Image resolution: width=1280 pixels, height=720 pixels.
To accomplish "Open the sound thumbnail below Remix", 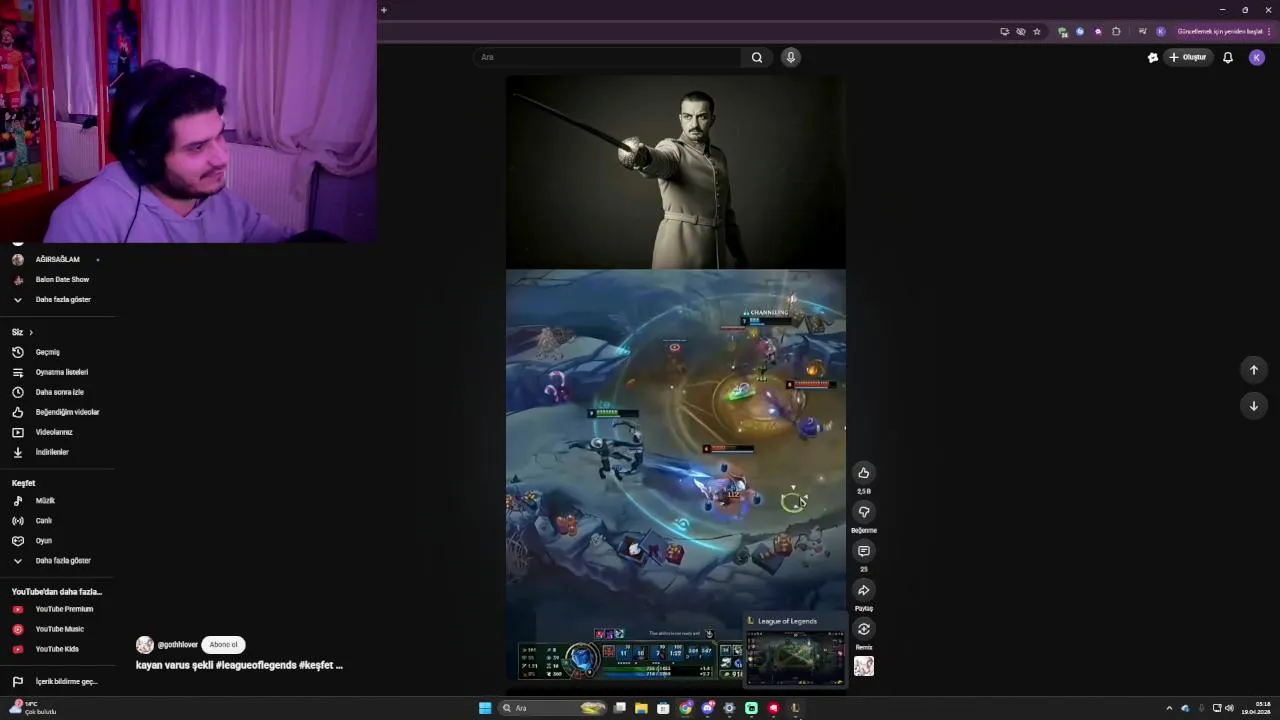I will click(x=864, y=666).
